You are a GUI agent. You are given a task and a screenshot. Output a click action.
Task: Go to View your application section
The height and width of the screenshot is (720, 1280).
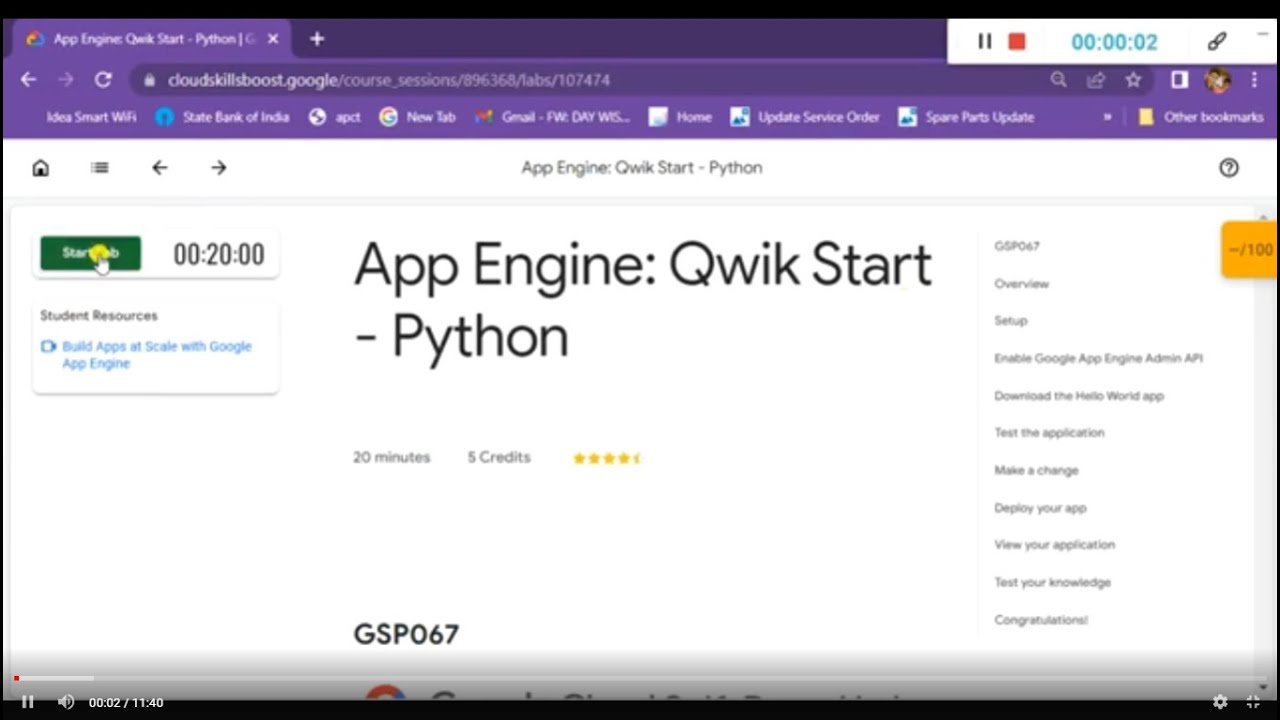tap(1054, 545)
